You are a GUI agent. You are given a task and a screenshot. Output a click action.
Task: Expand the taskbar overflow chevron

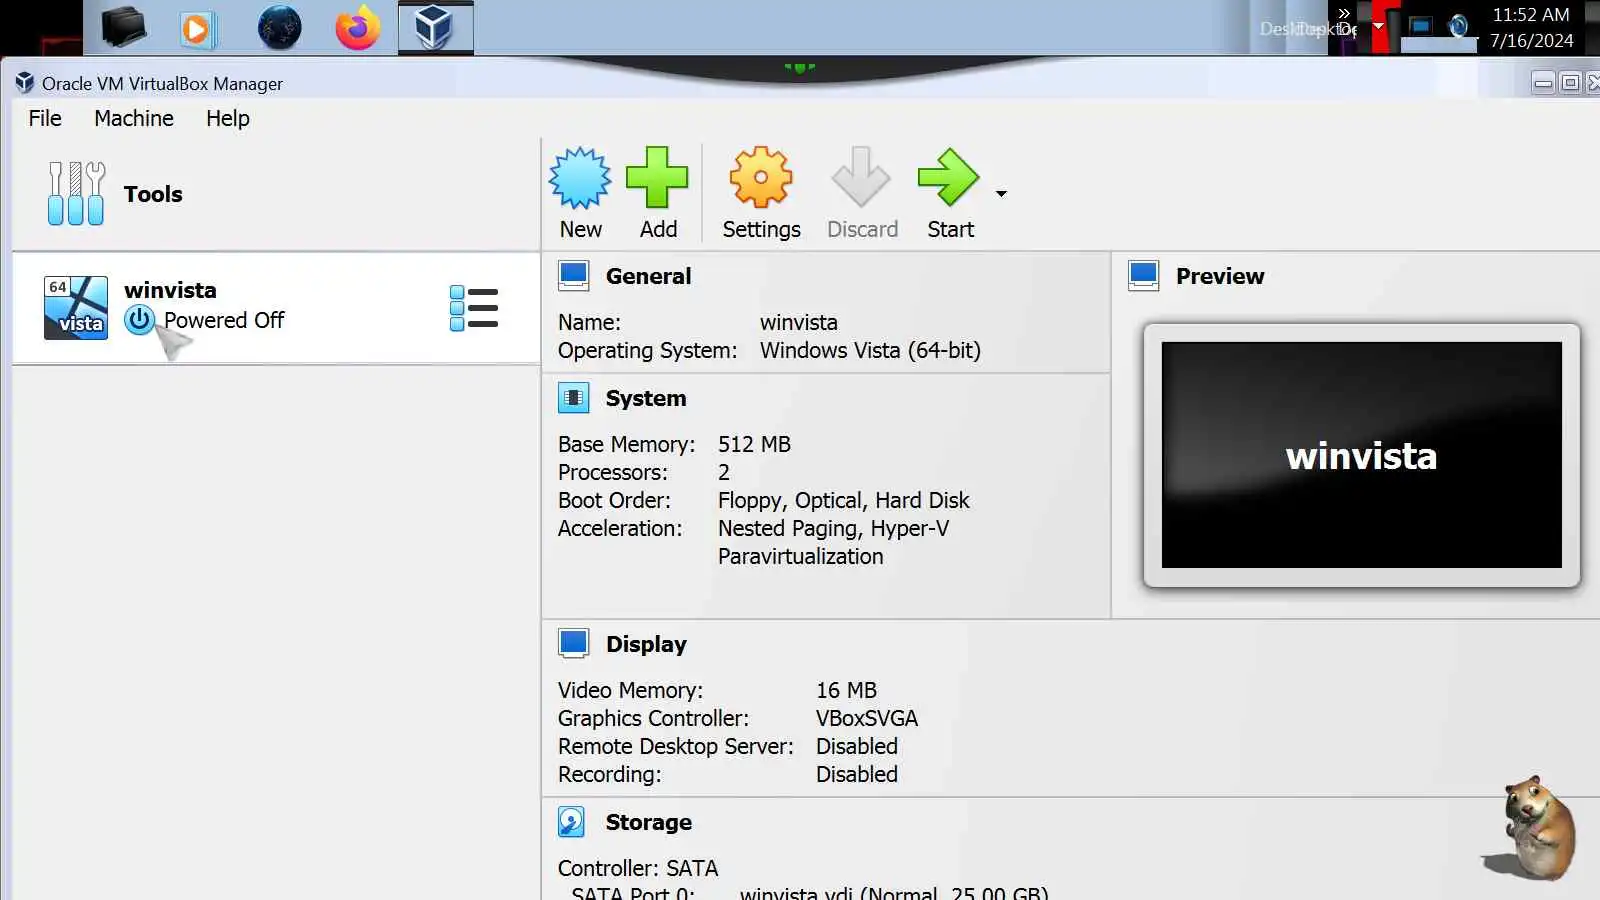(1344, 13)
